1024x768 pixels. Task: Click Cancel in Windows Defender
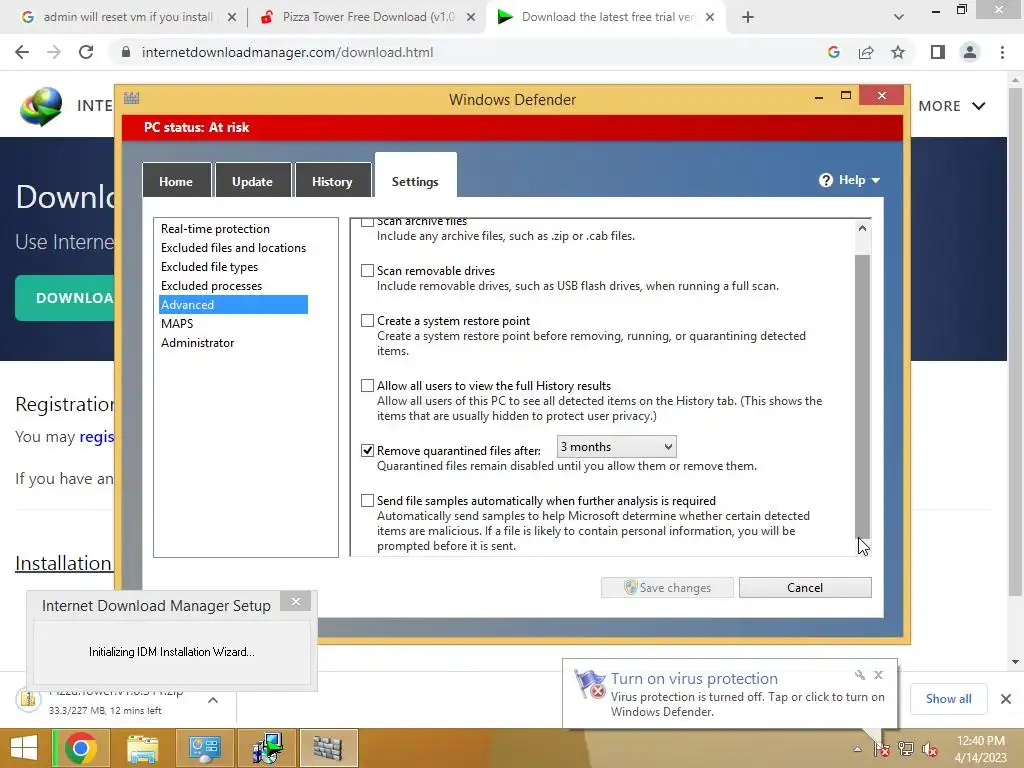click(x=805, y=587)
